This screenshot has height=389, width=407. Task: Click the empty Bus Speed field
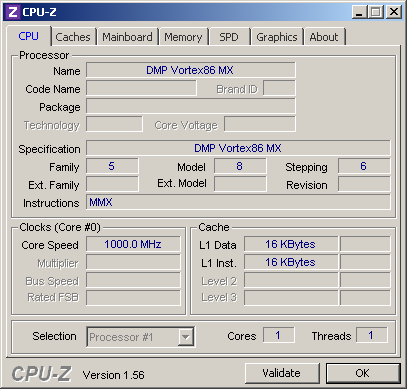click(x=133, y=280)
